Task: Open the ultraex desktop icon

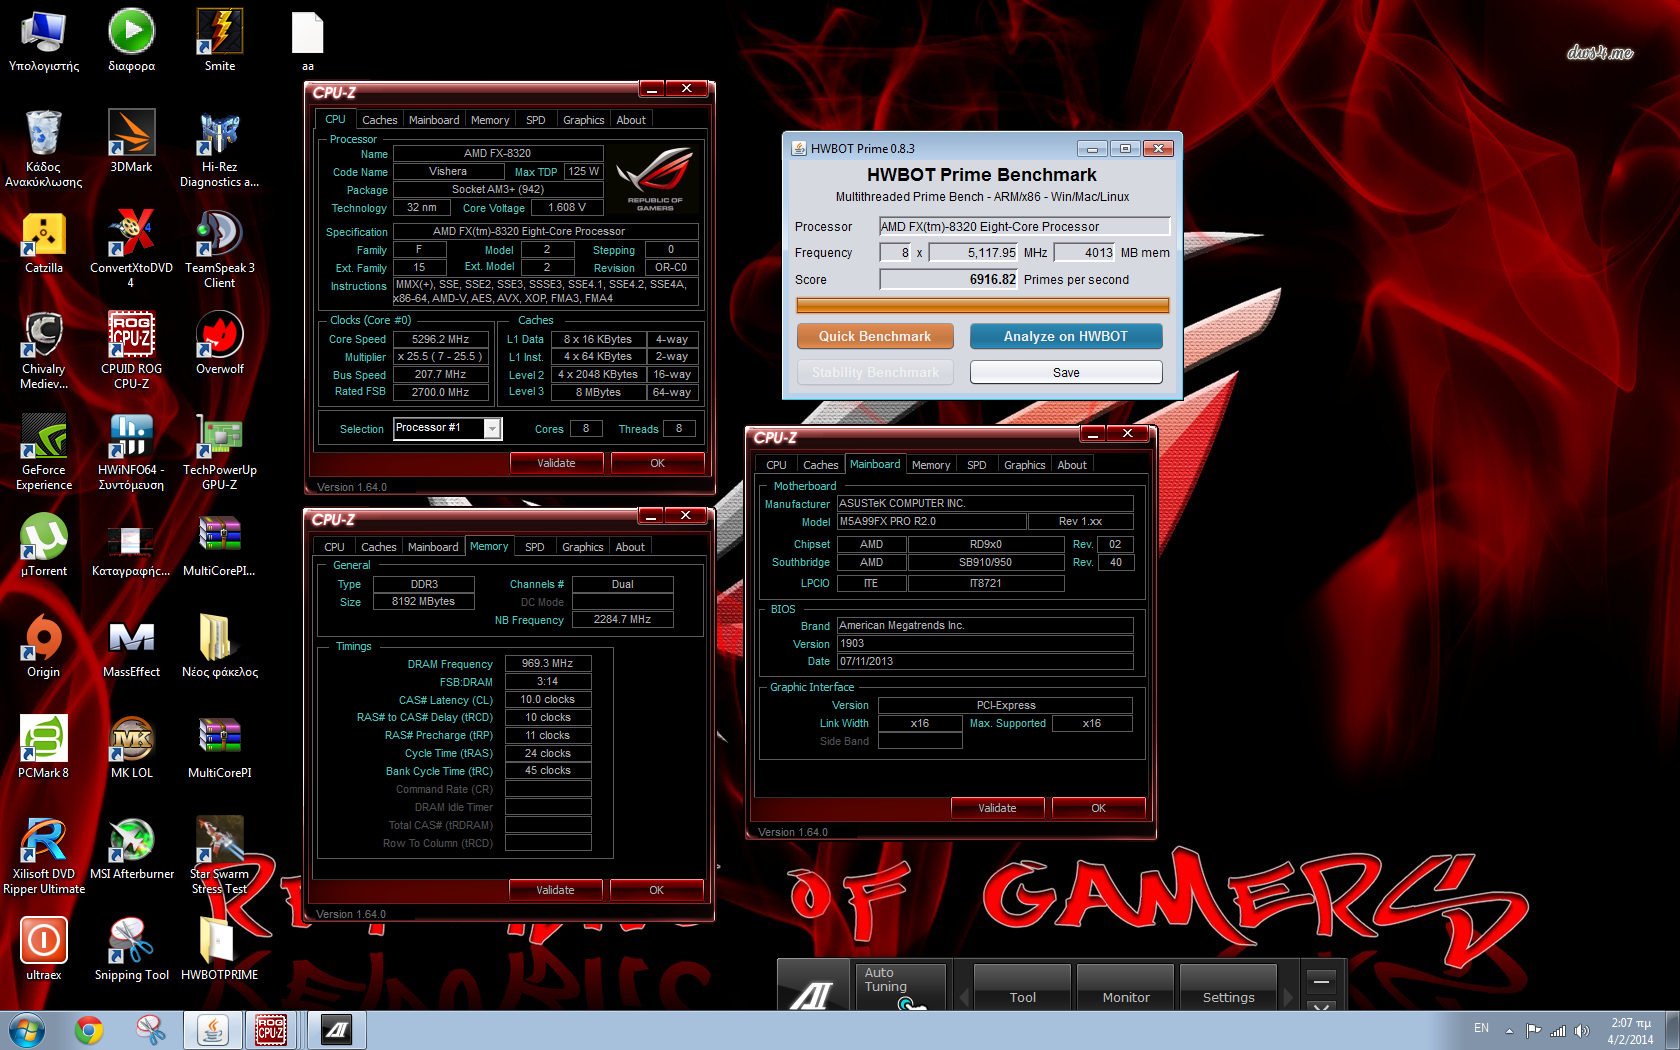Action: (44, 949)
